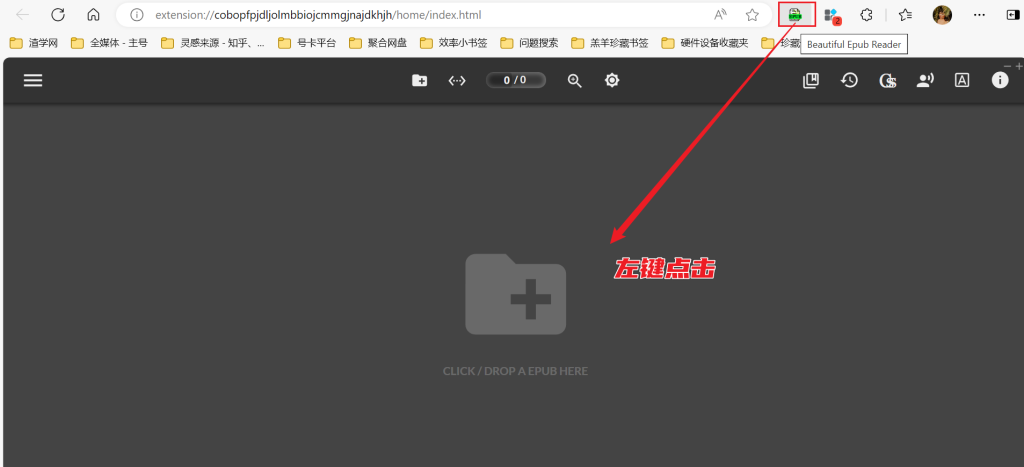Screen dimensions: 1024x467
Task: Open the Favorites star-list icon
Action: coord(905,15)
